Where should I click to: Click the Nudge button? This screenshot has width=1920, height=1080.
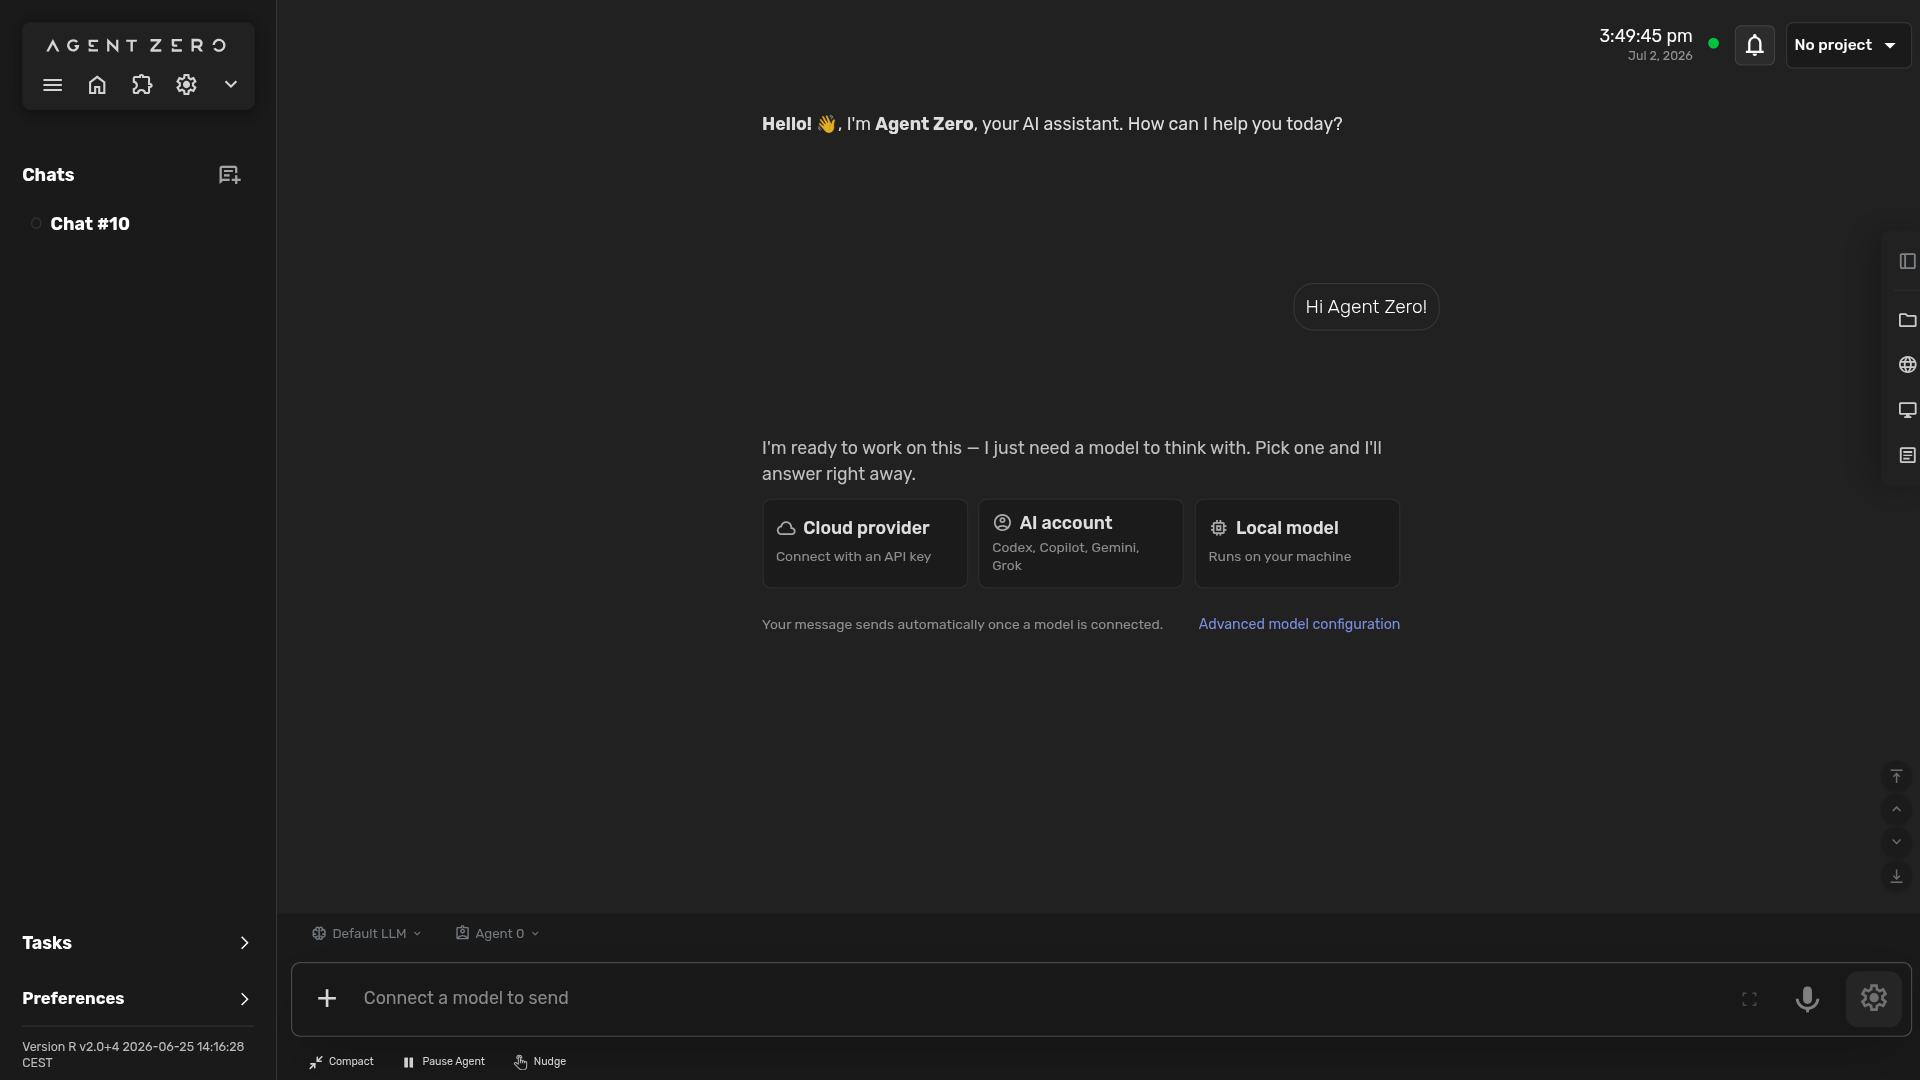540,1062
